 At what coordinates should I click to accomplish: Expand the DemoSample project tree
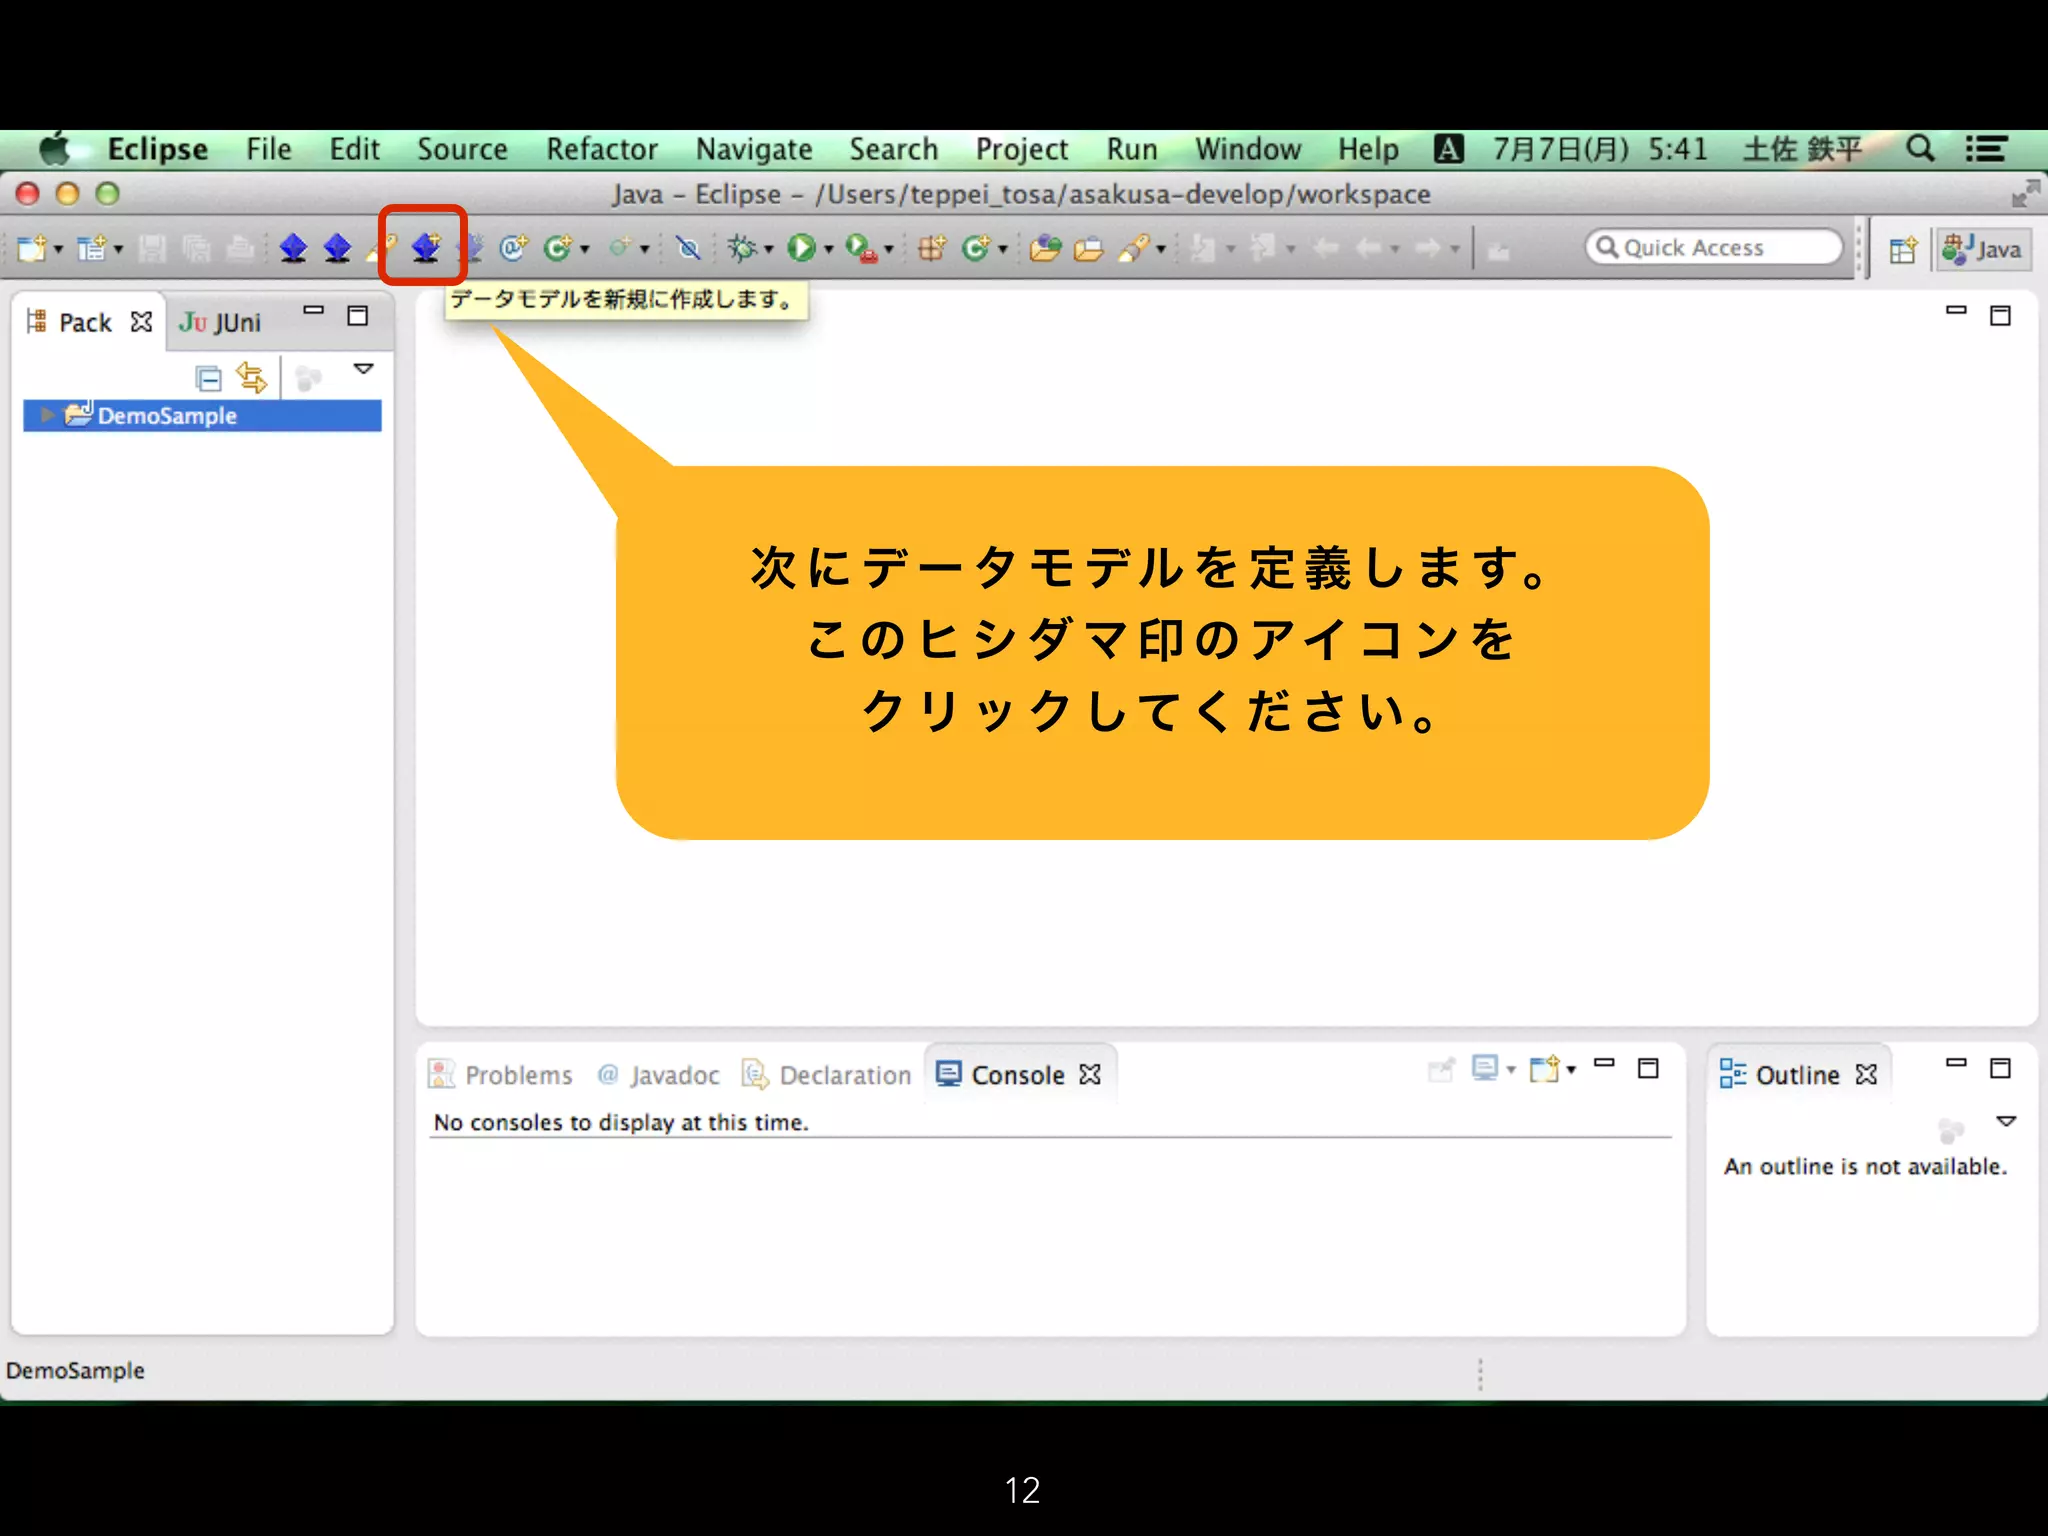click(x=46, y=415)
